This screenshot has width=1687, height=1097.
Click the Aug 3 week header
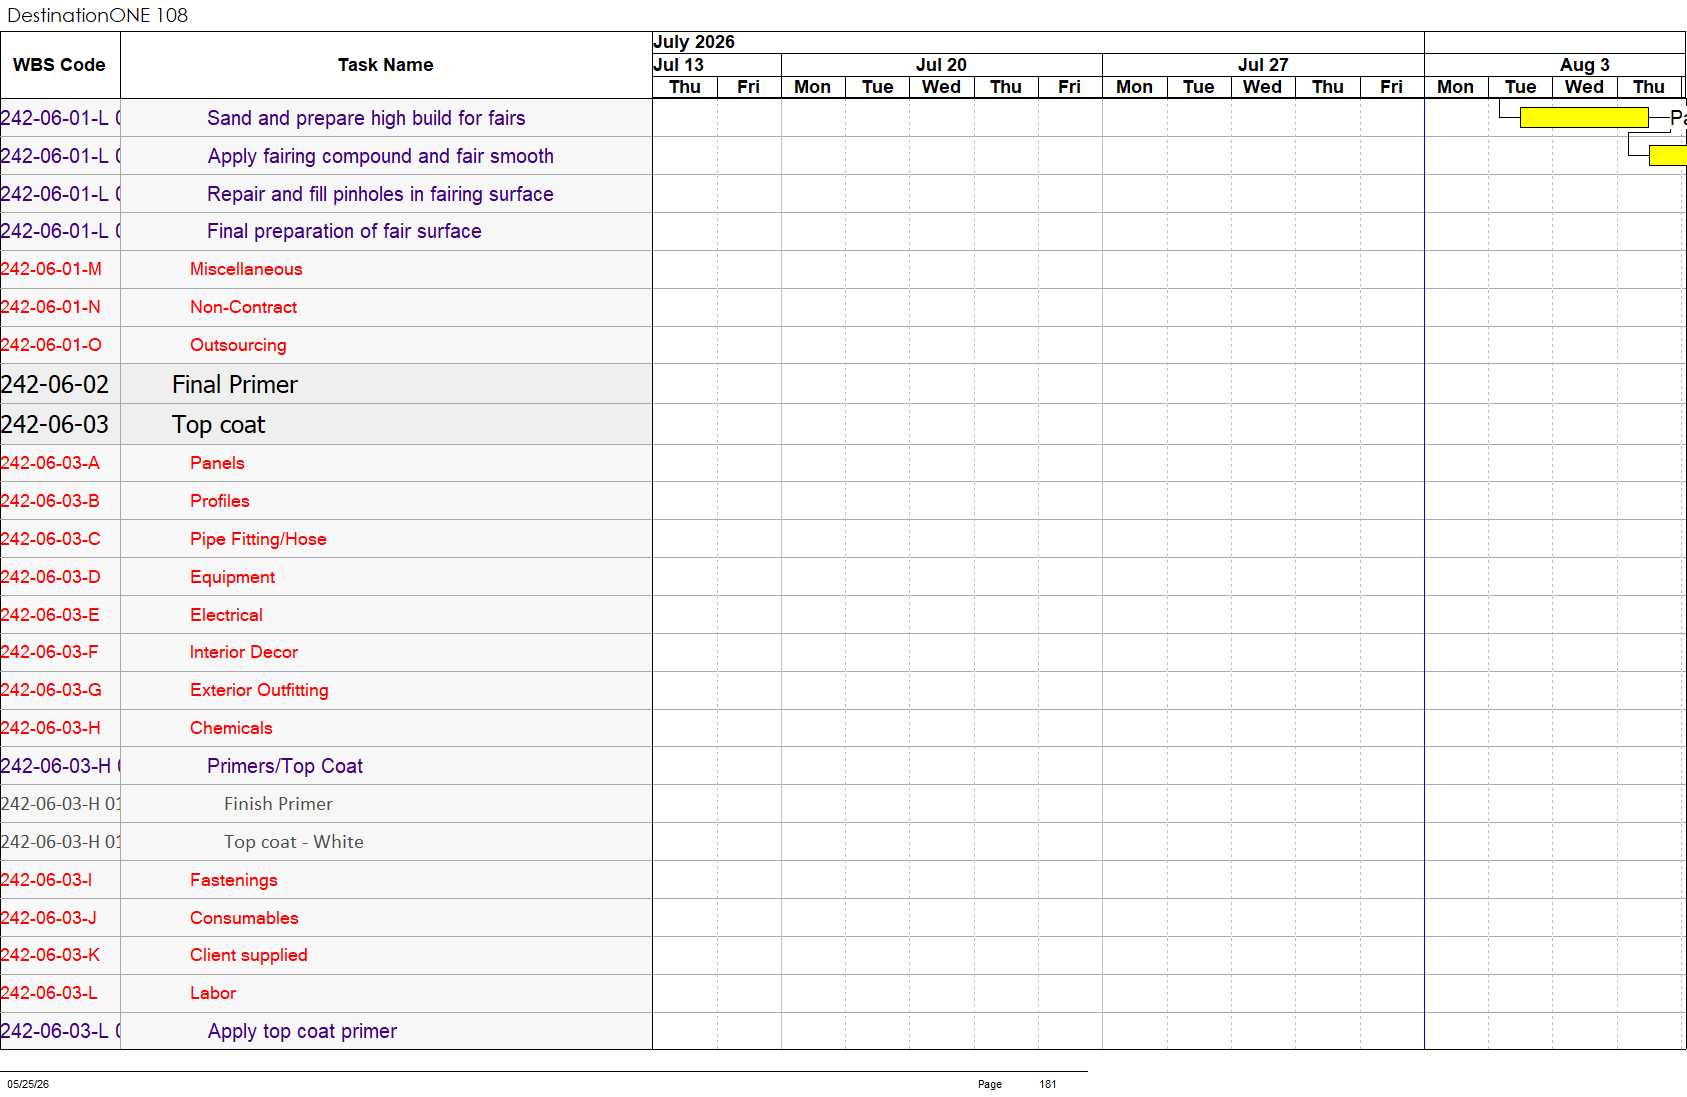(1584, 65)
